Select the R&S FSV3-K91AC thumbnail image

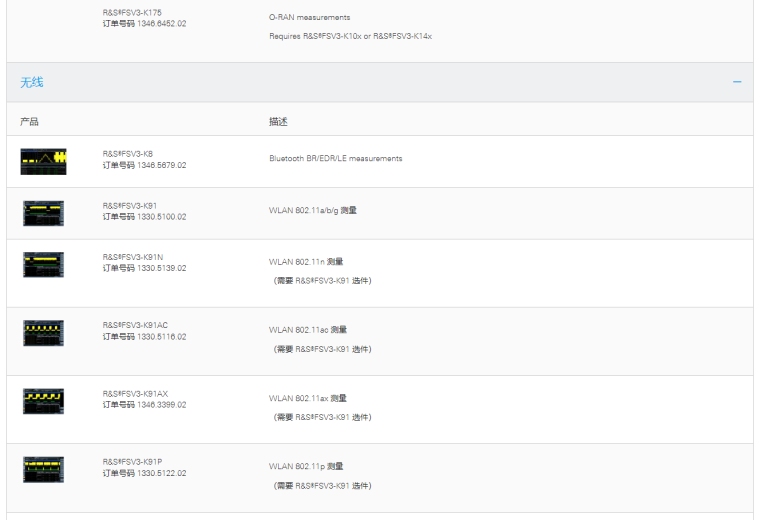pos(43,332)
